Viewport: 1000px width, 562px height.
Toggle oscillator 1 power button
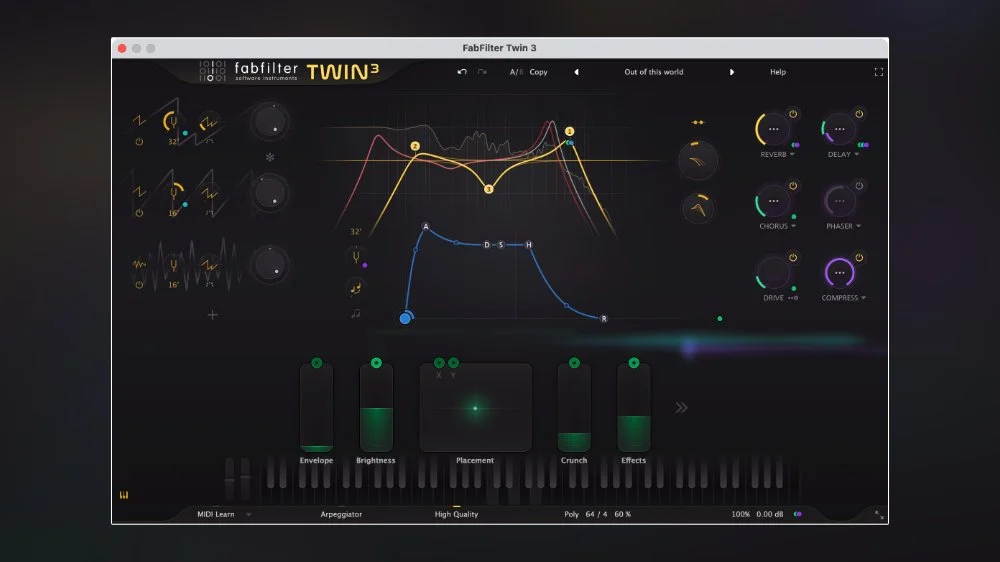(139, 142)
